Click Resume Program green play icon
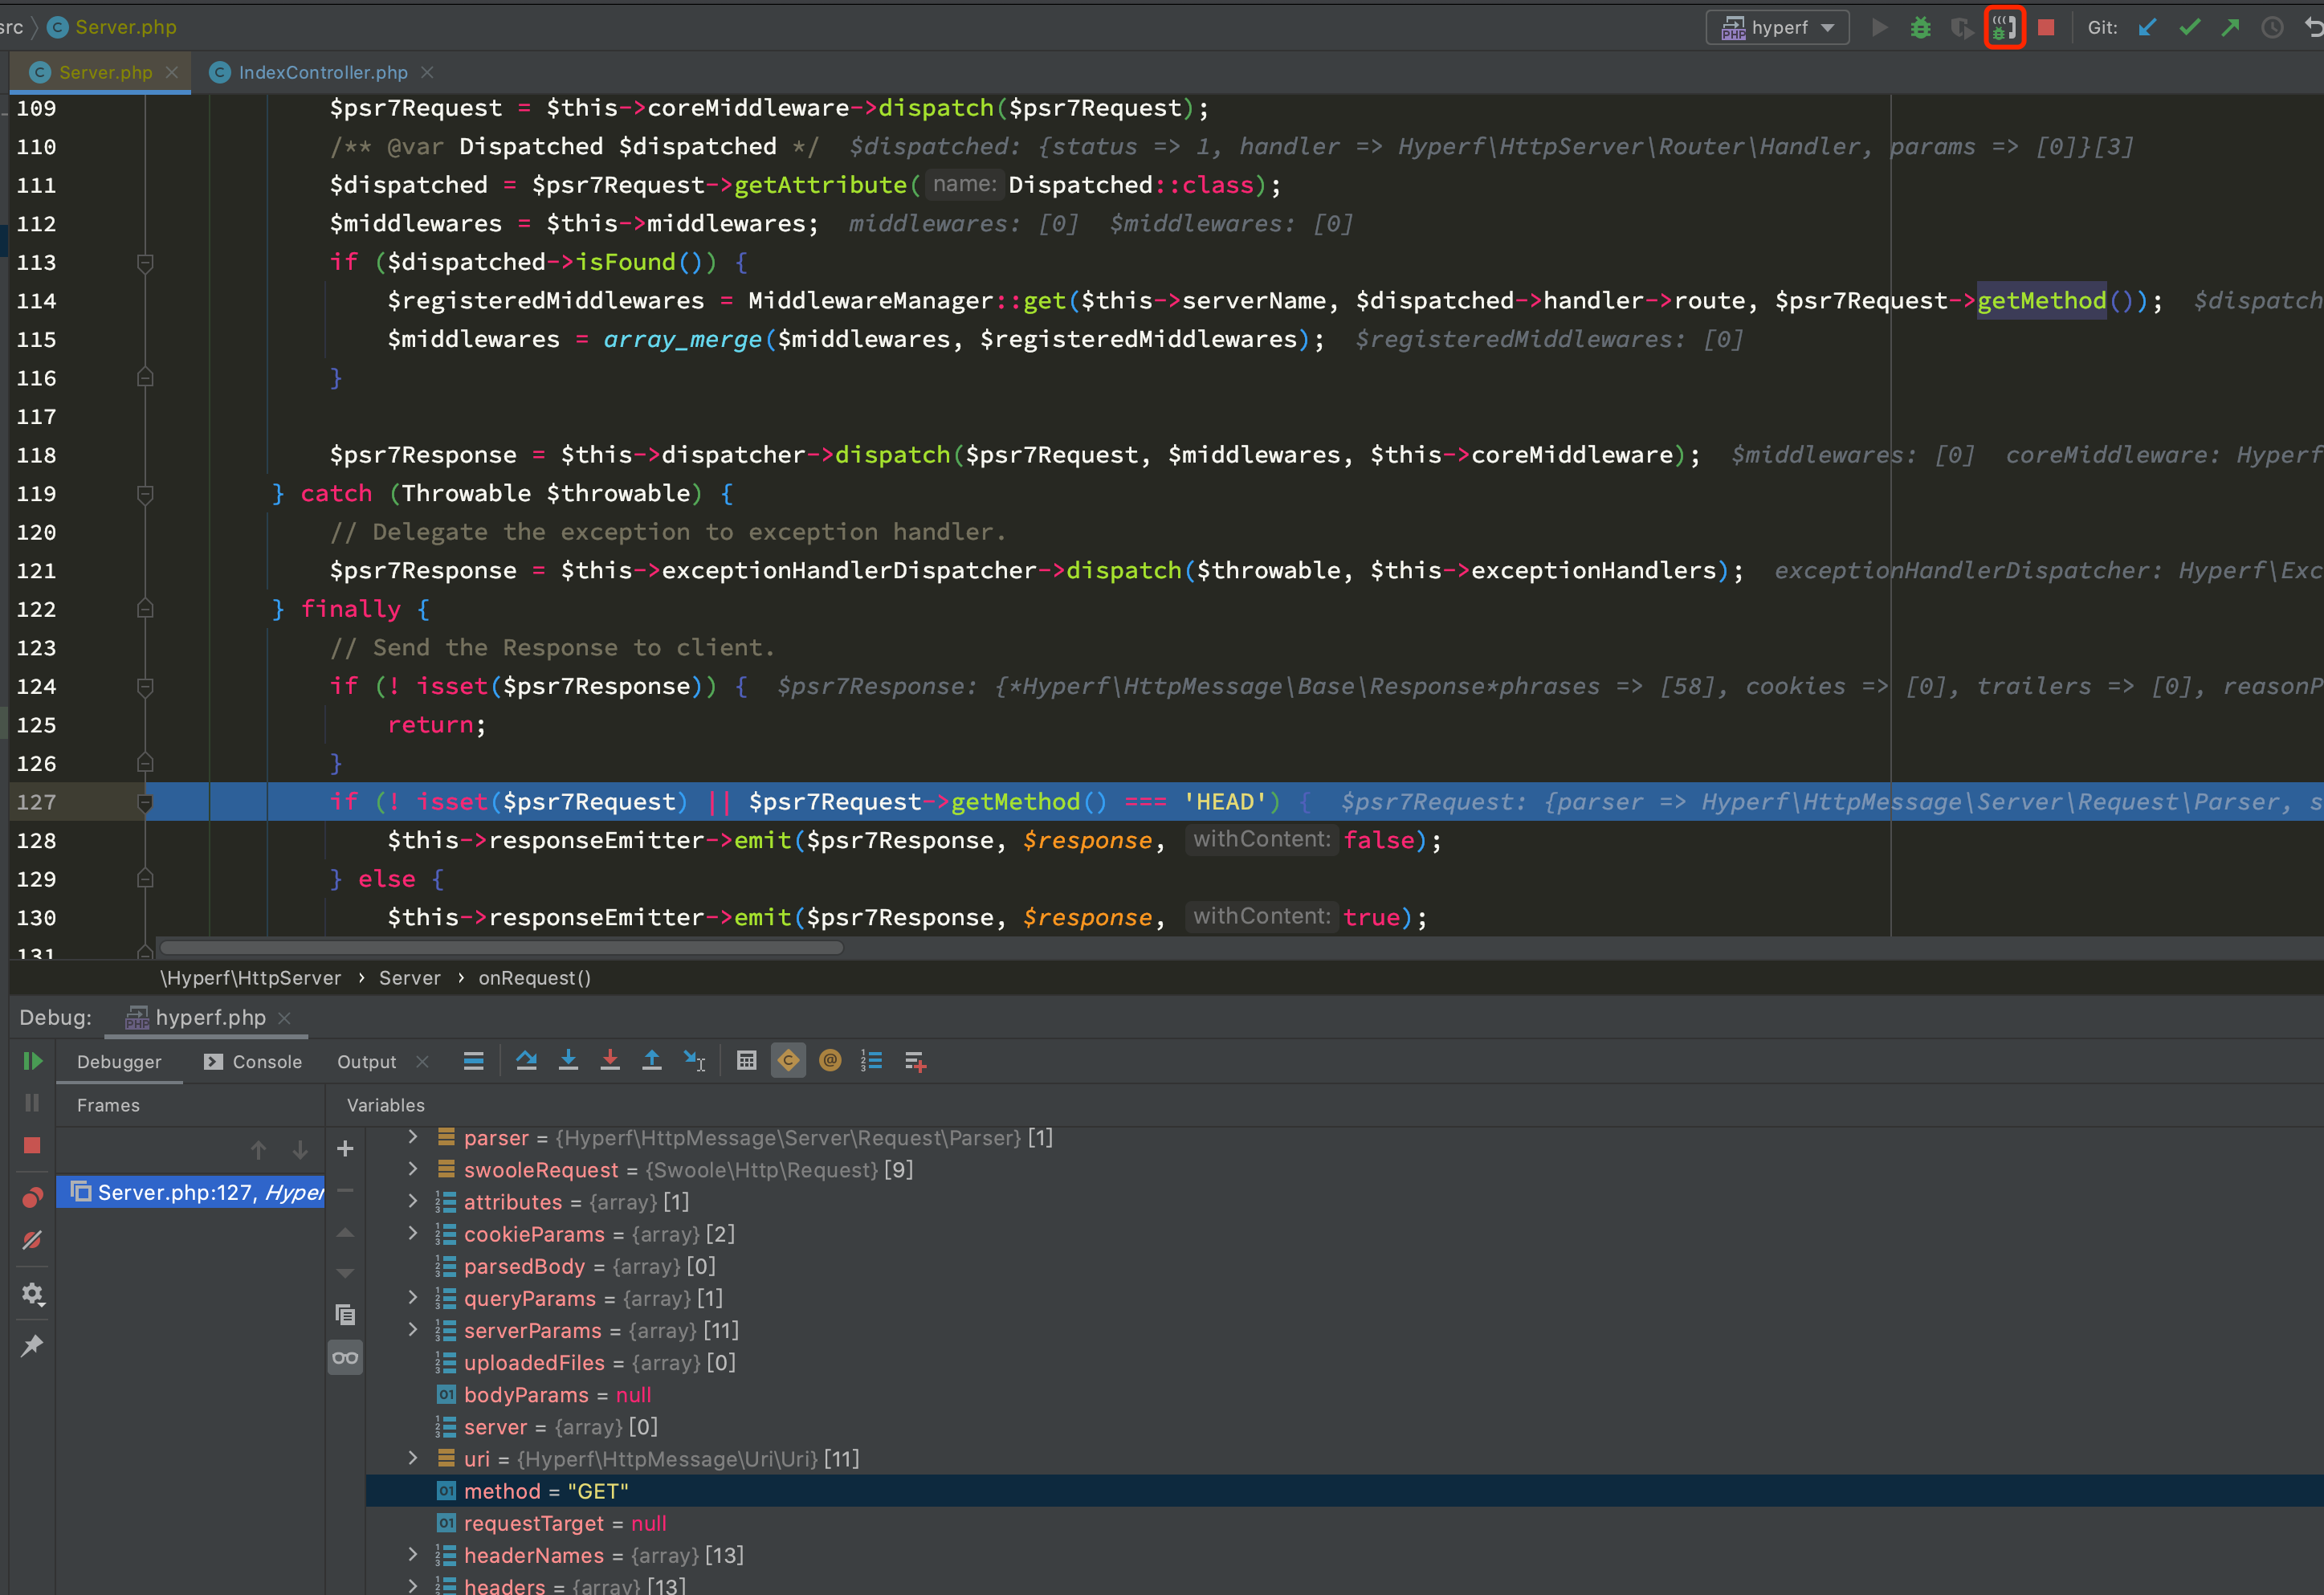Screen dimensions: 2324x1595 (32, 1061)
